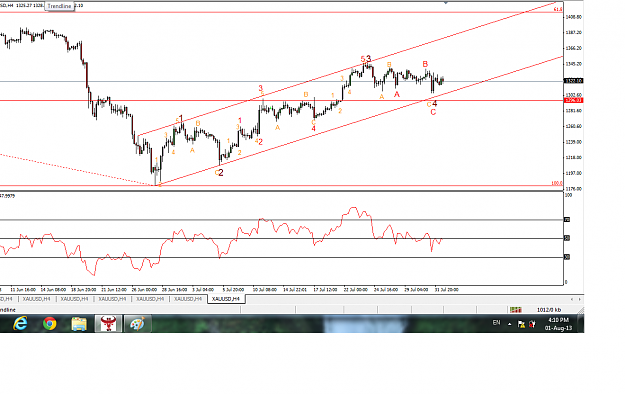Click the Trendline tooltip label
This screenshot has height=394, width=625.
[59, 6]
